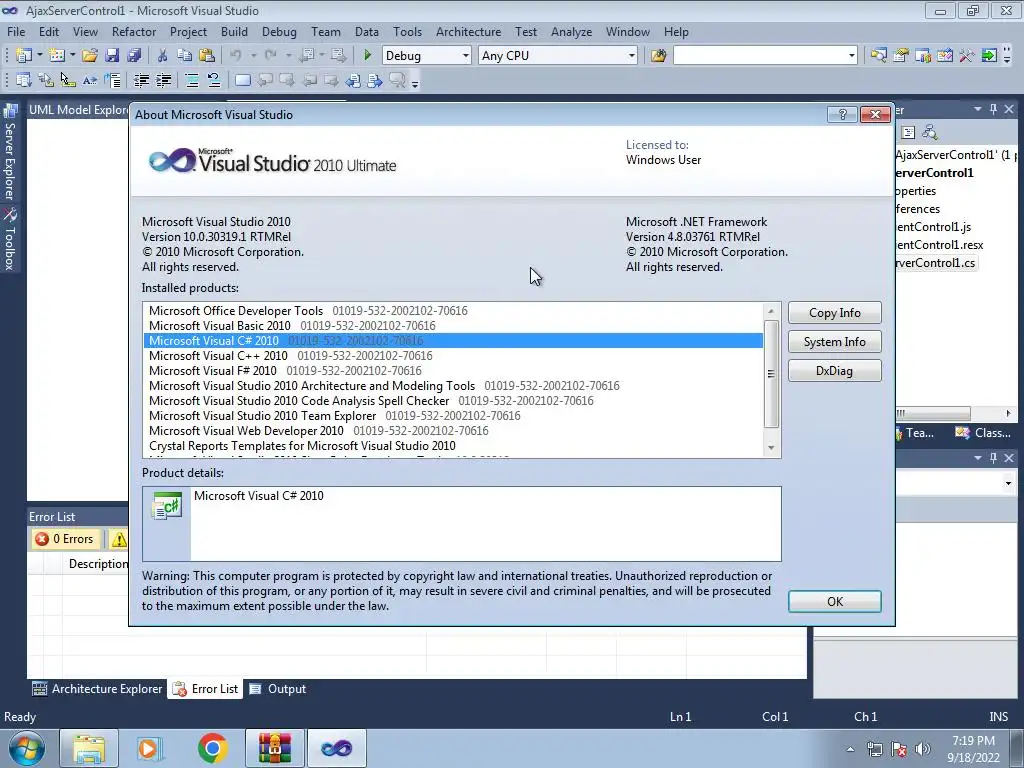Screen dimensions: 1024x768
Task: Click the WinRAR taskbar icon
Action: click(274, 748)
